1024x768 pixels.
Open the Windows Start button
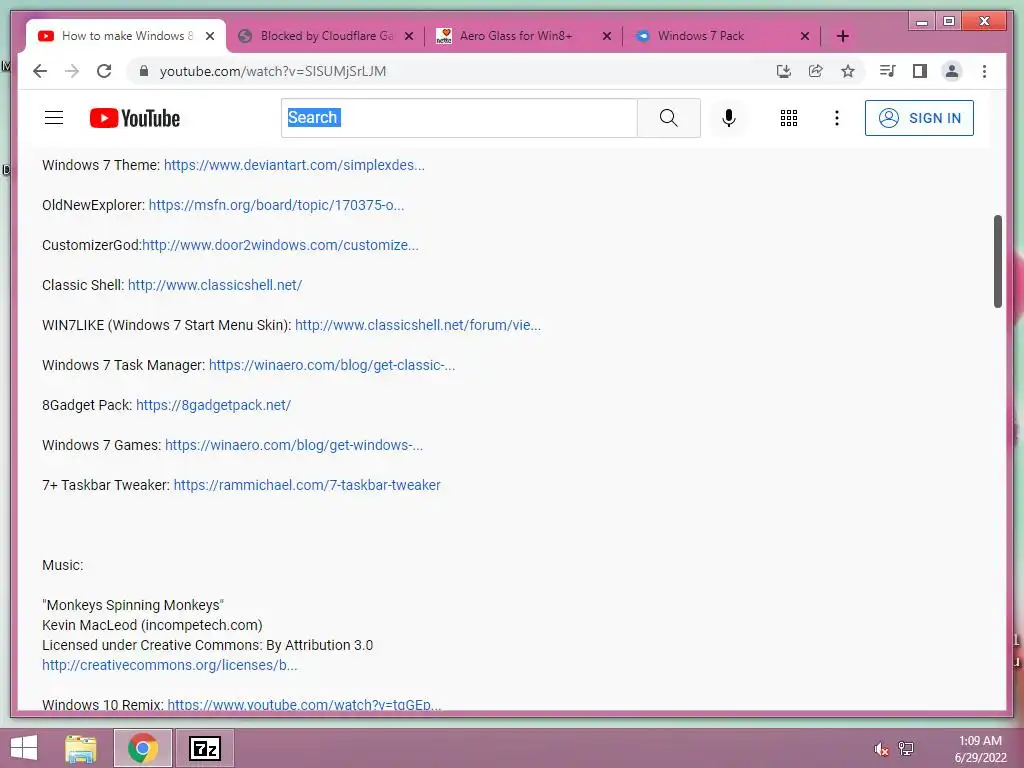(24, 748)
